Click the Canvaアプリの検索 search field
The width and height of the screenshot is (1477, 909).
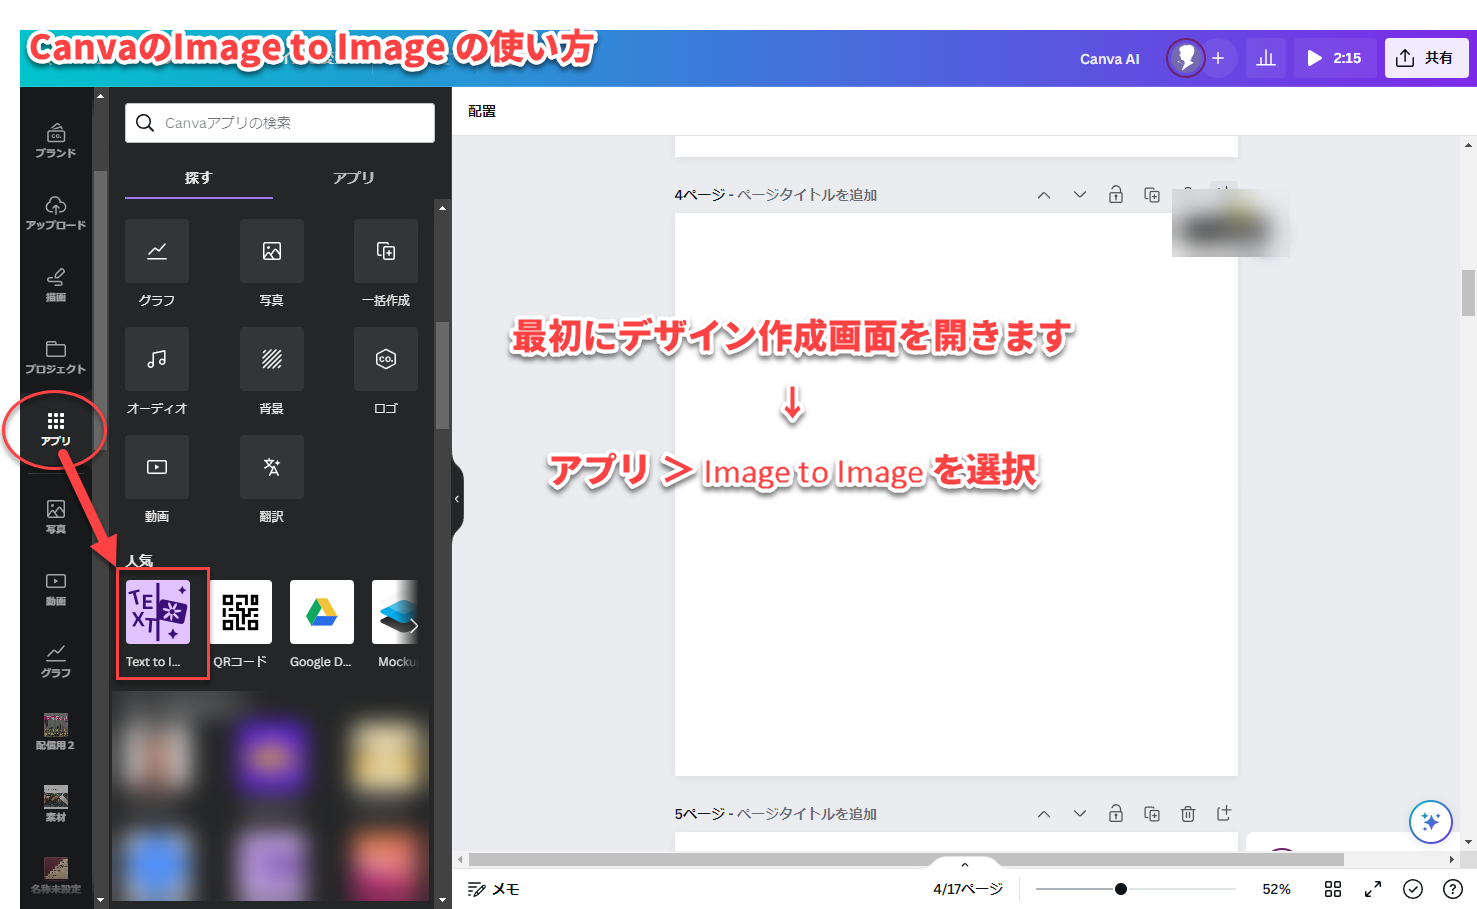click(280, 123)
